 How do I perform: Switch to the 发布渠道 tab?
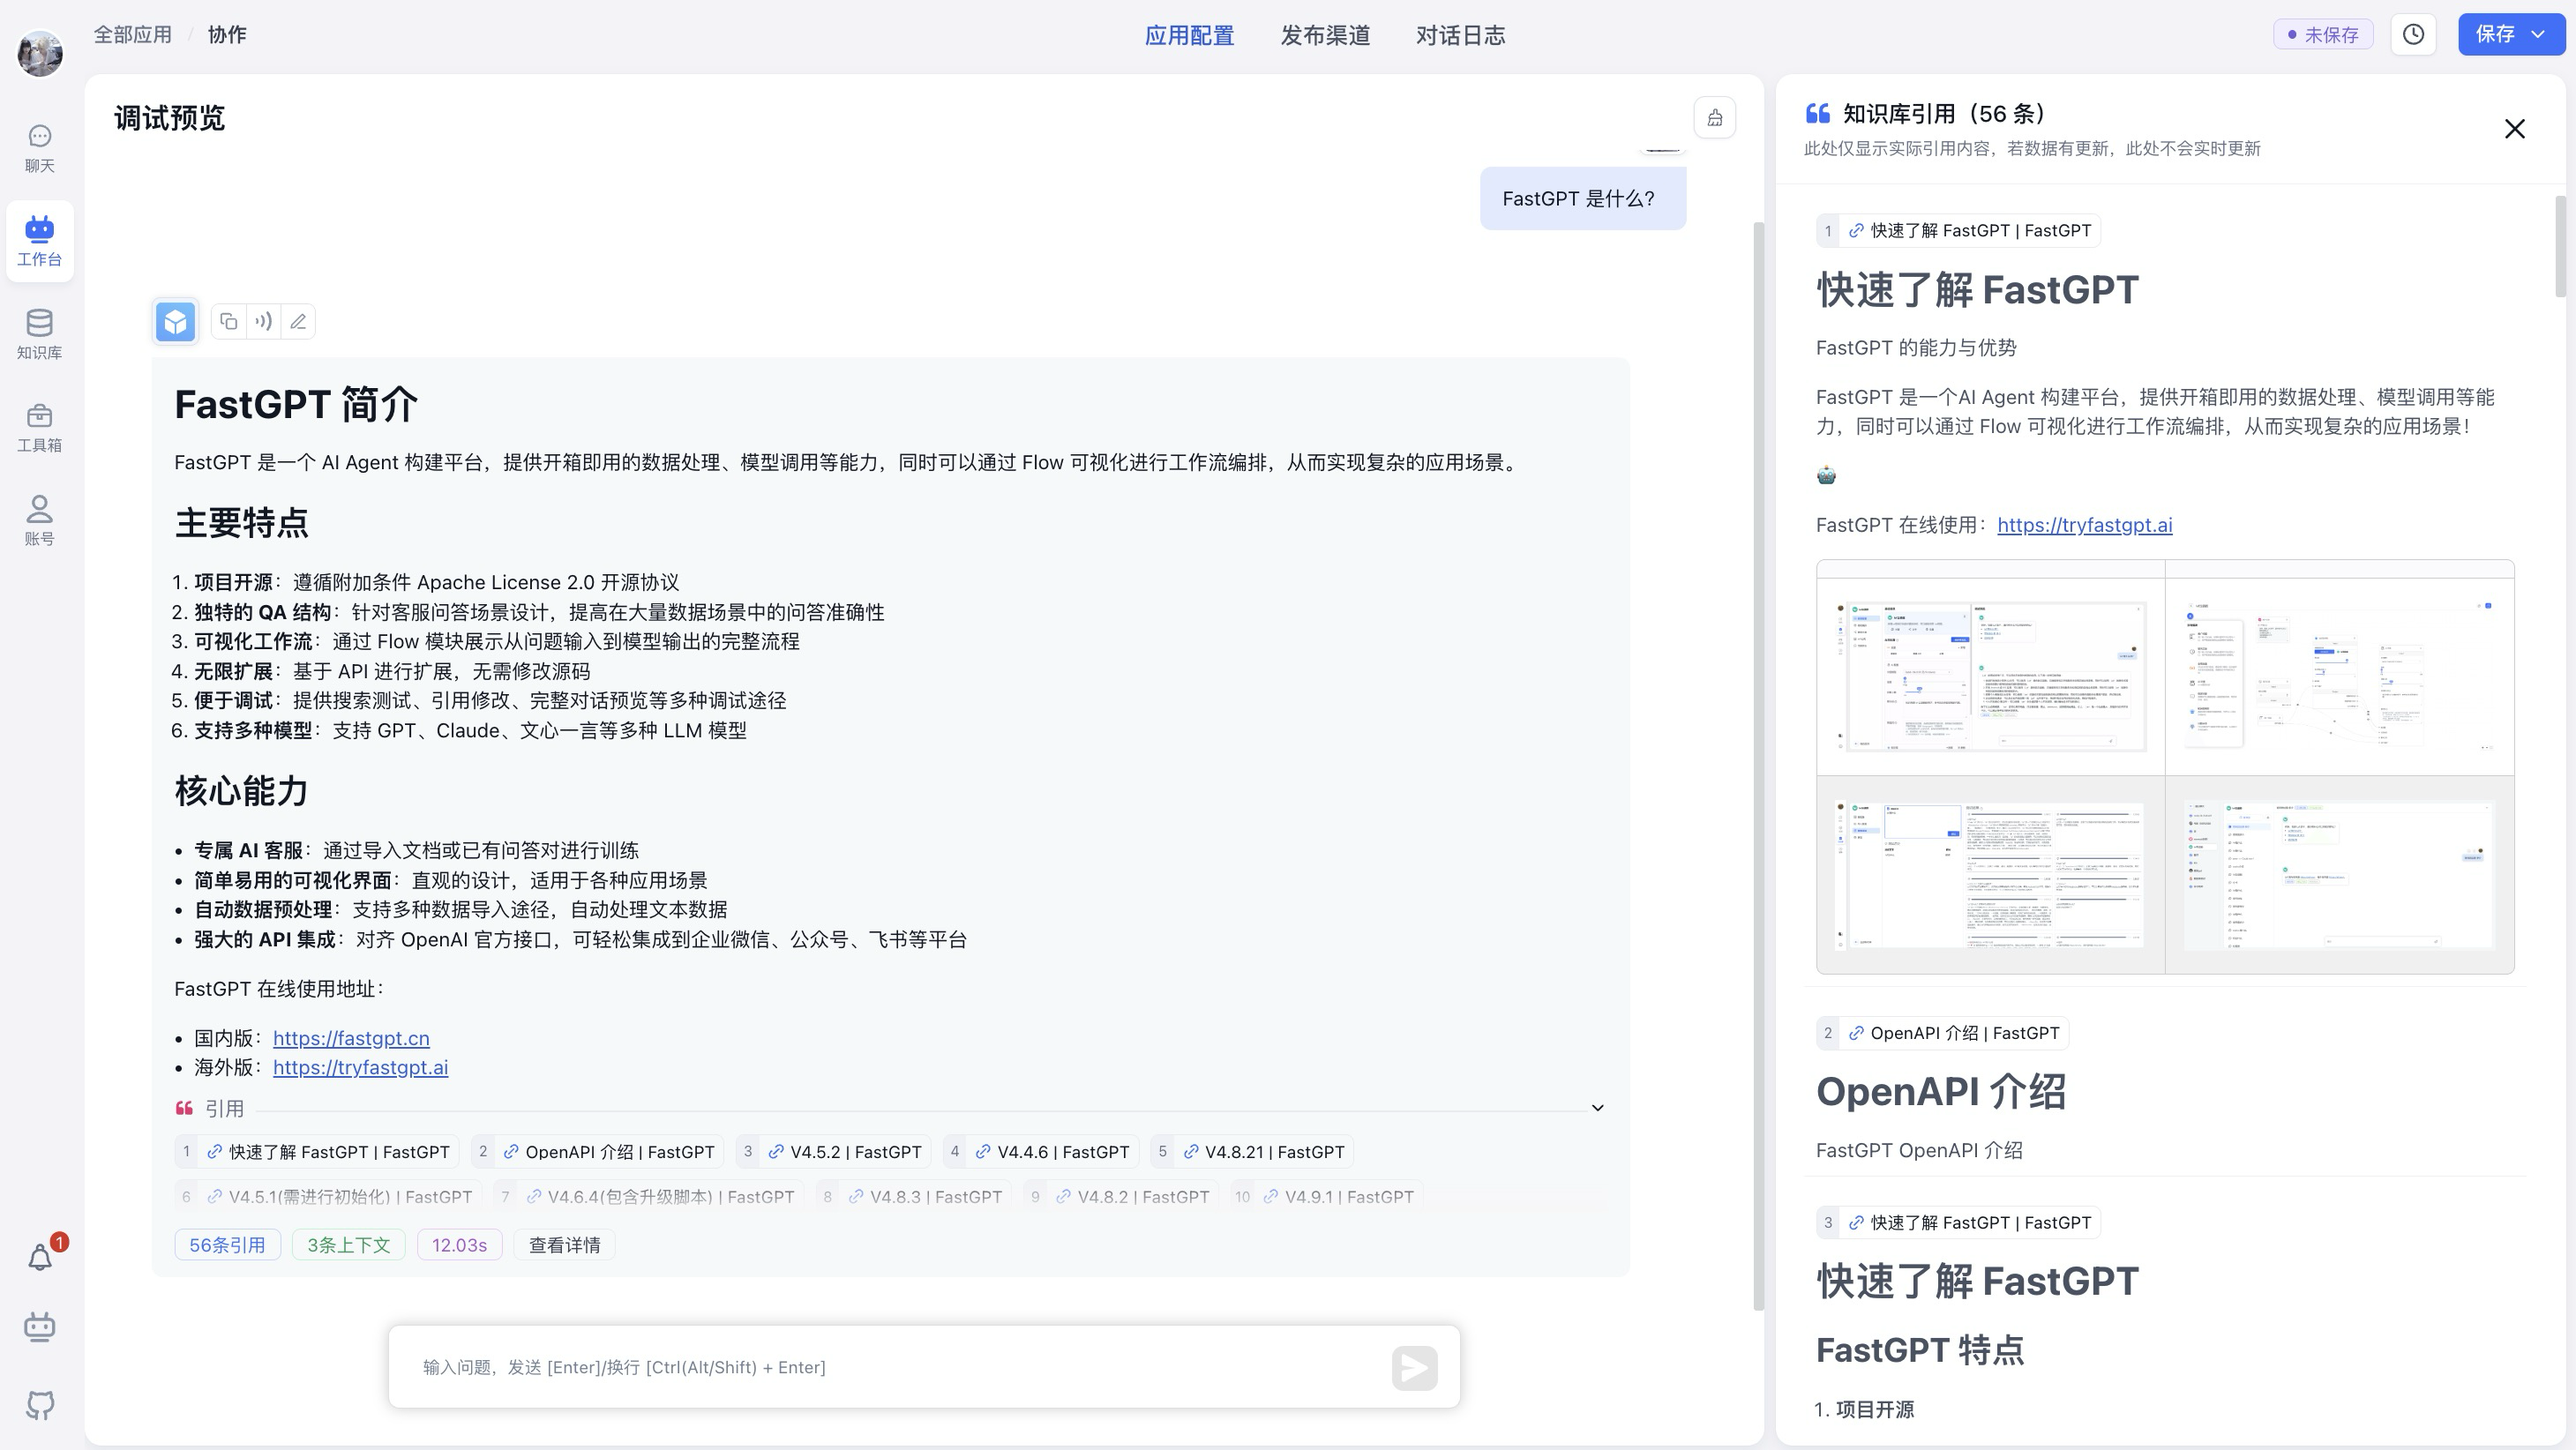pyautogui.click(x=1324, y=36)
